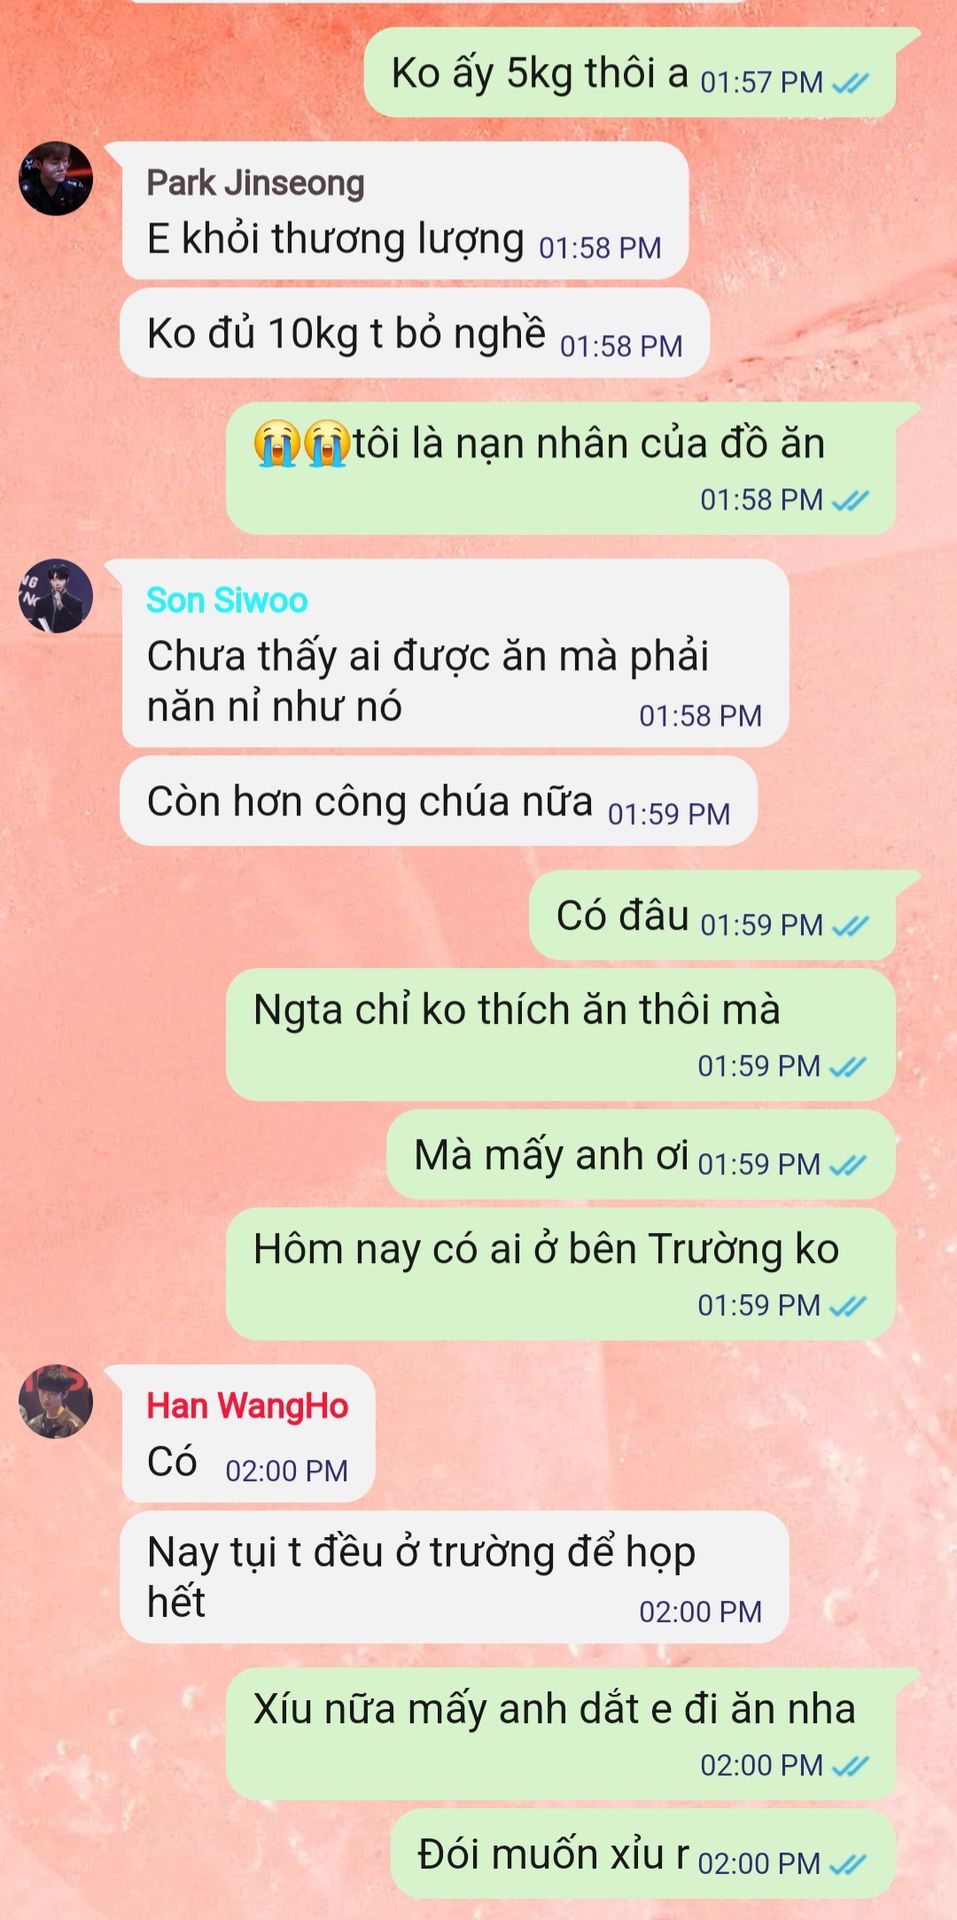957x1920 pixels.
Task: Click read ticks on 'Mà mấy anh ơi'
Action: point(848,1165)
